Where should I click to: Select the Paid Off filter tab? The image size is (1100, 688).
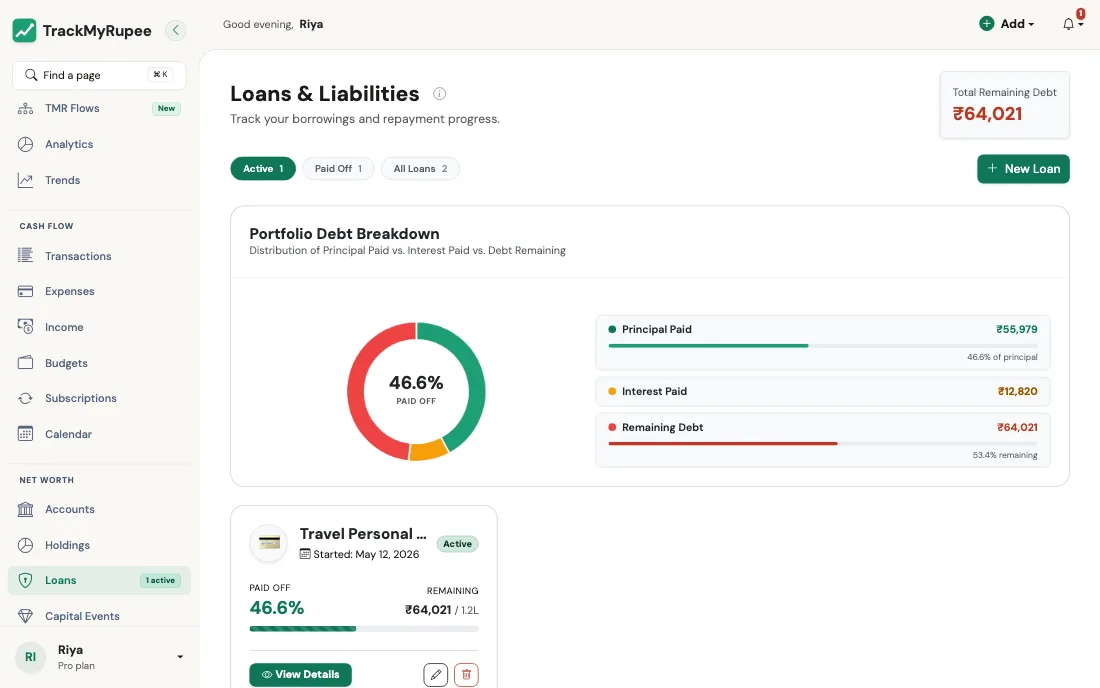coord(338,168)
